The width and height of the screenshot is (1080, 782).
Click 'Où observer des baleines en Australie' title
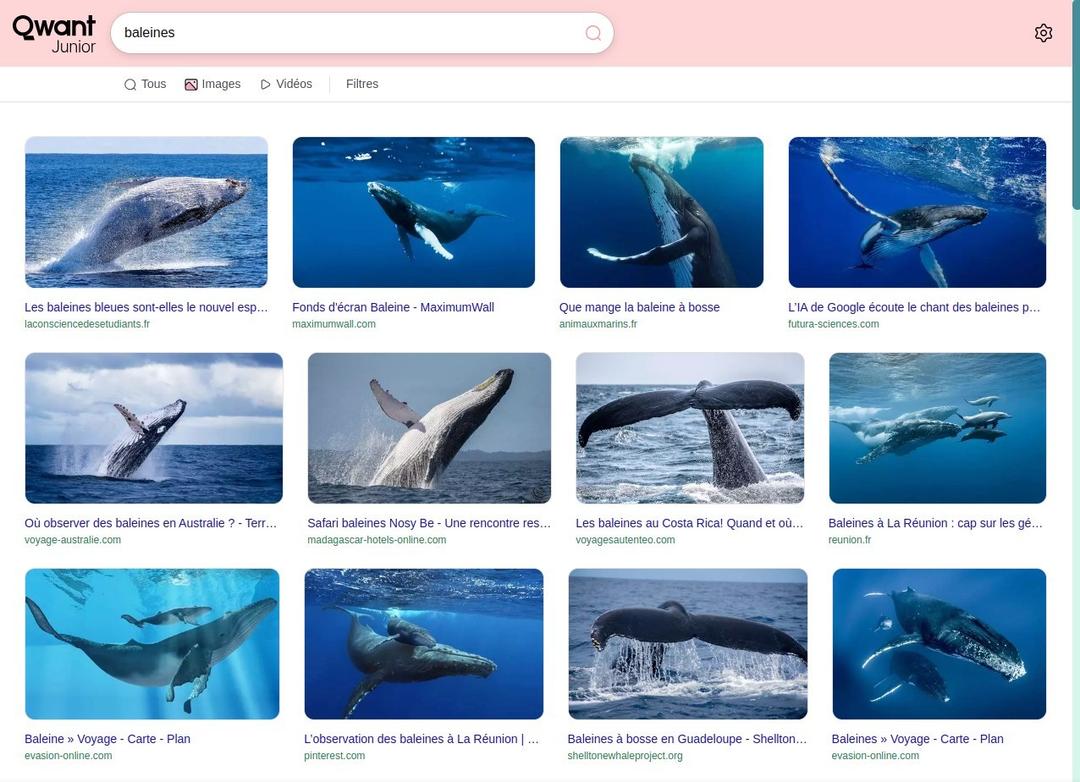(x=150, y=523)
